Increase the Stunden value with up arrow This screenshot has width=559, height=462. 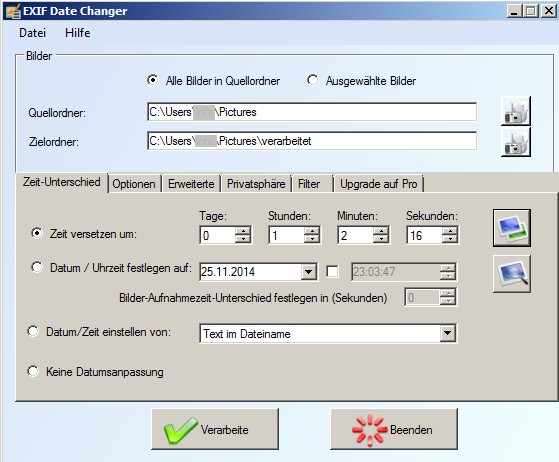click(312, 231)
